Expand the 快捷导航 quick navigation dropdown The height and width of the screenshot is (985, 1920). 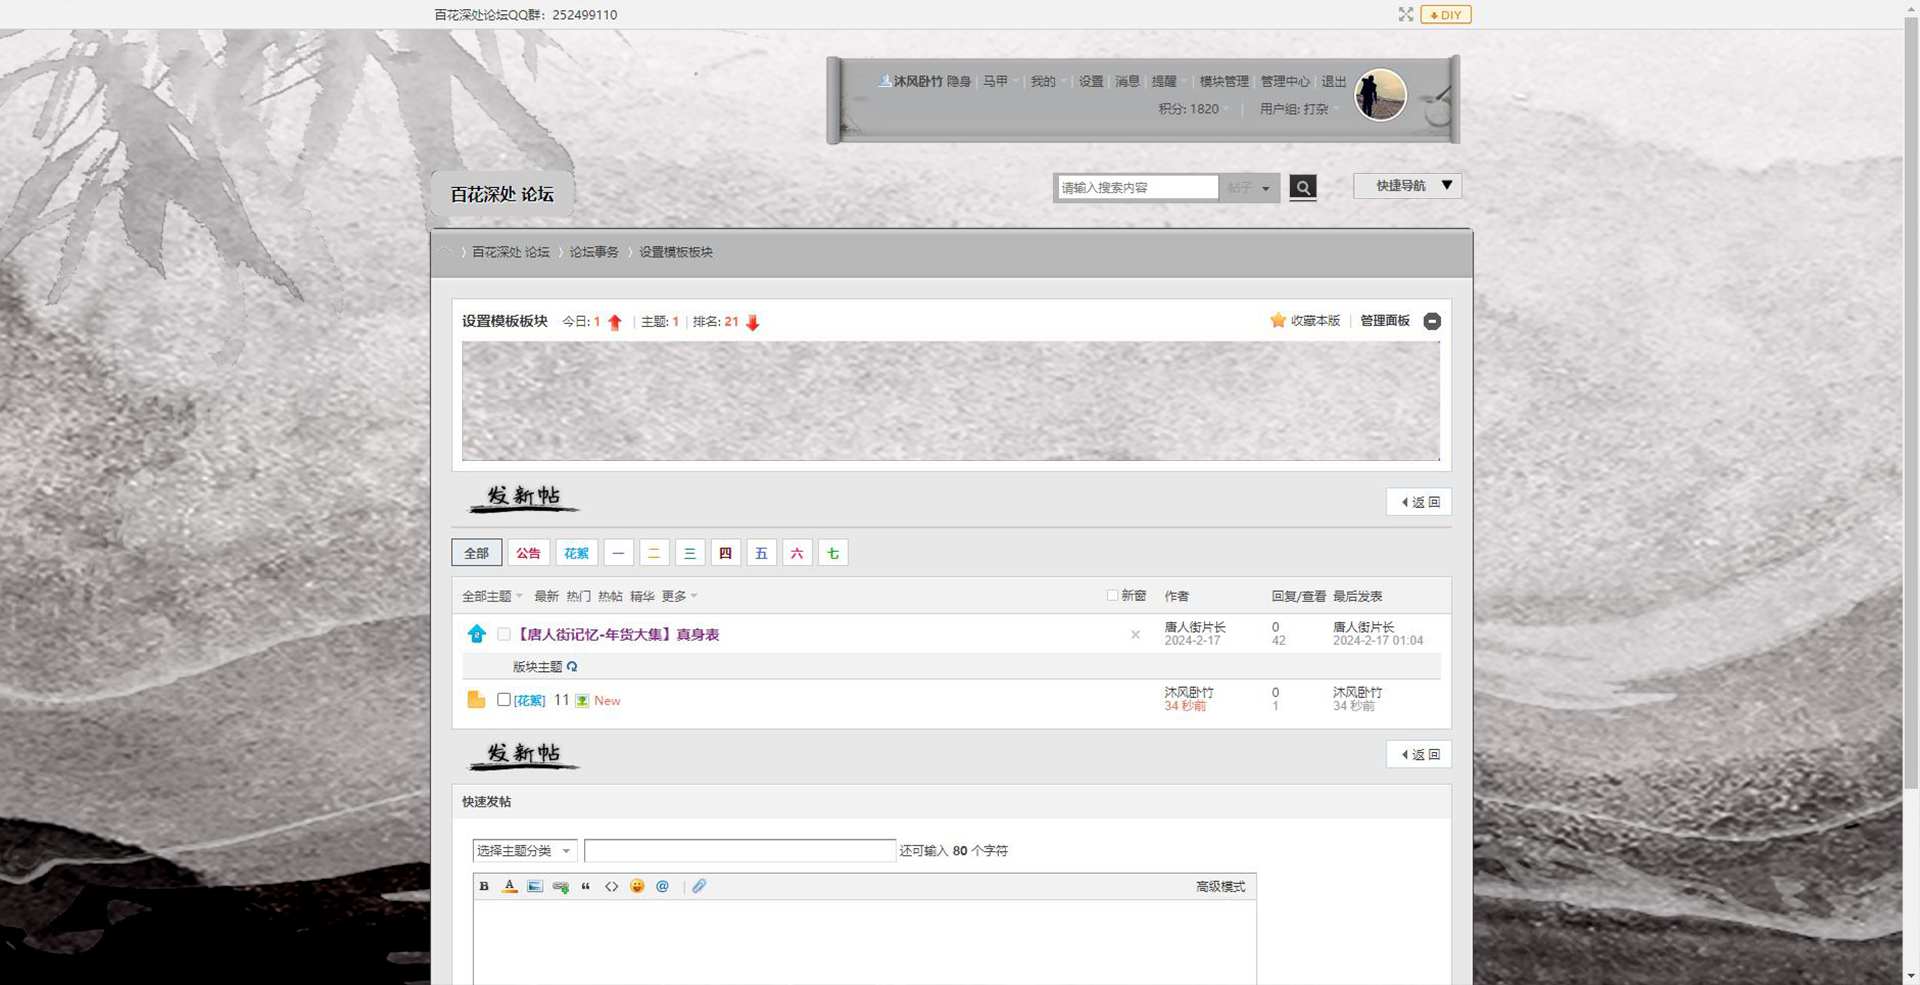[1407, 186]
